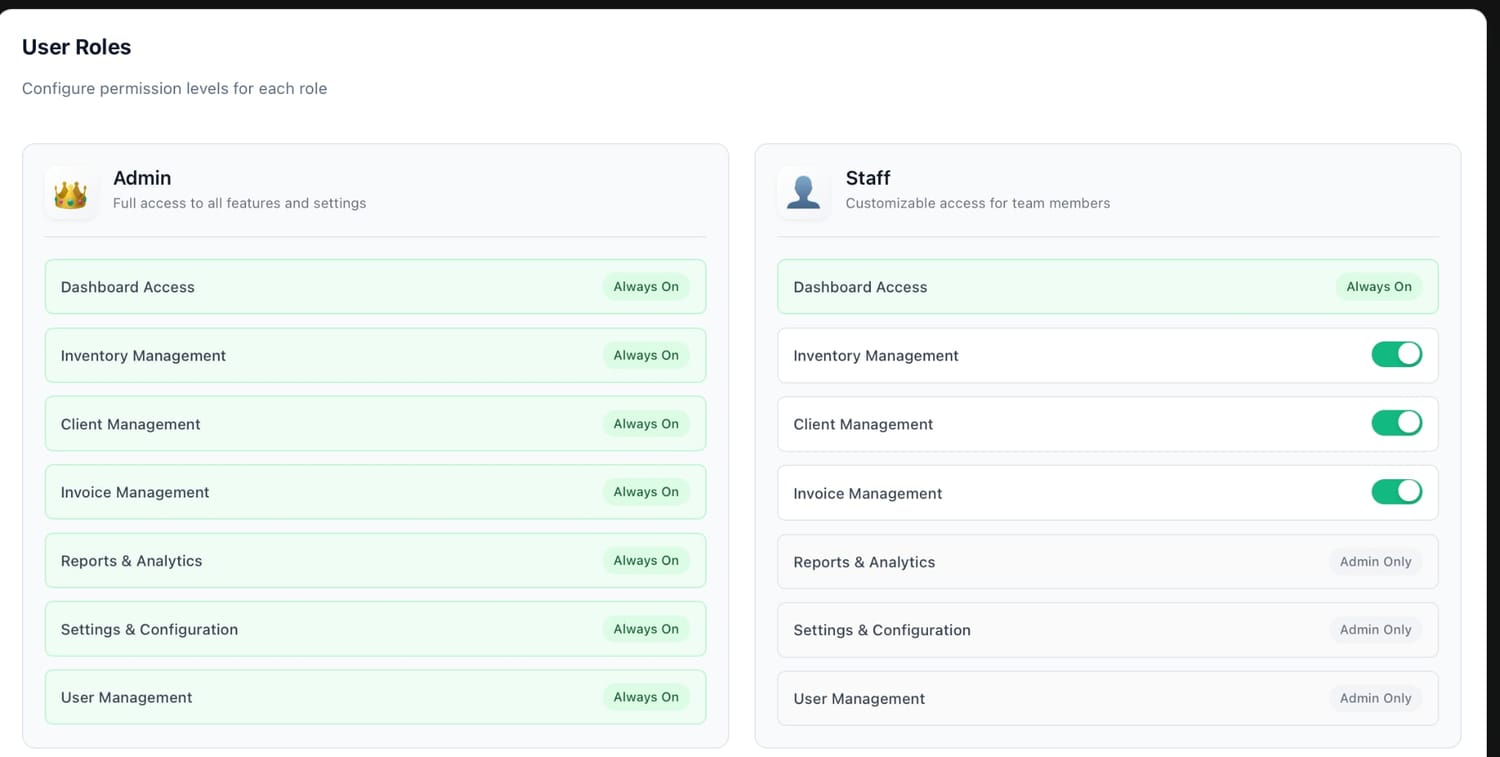Click Staff Dashboard Access Always On badge
The width and height of the screenshot is (1500, 757).
click(x=1378, y=287)
